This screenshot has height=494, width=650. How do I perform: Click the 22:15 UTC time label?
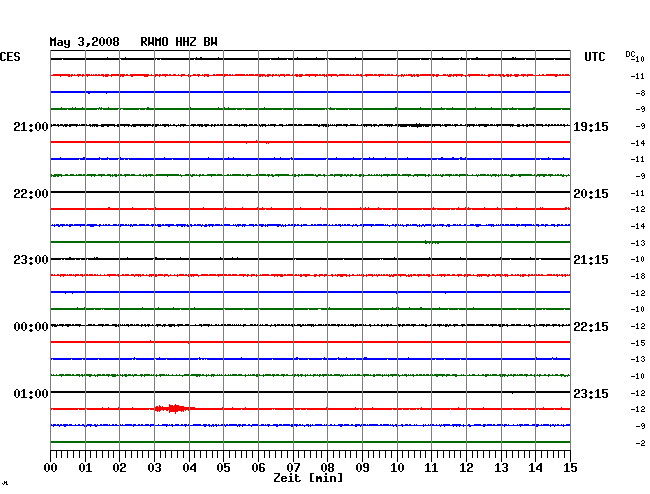[x=591, y=327]
